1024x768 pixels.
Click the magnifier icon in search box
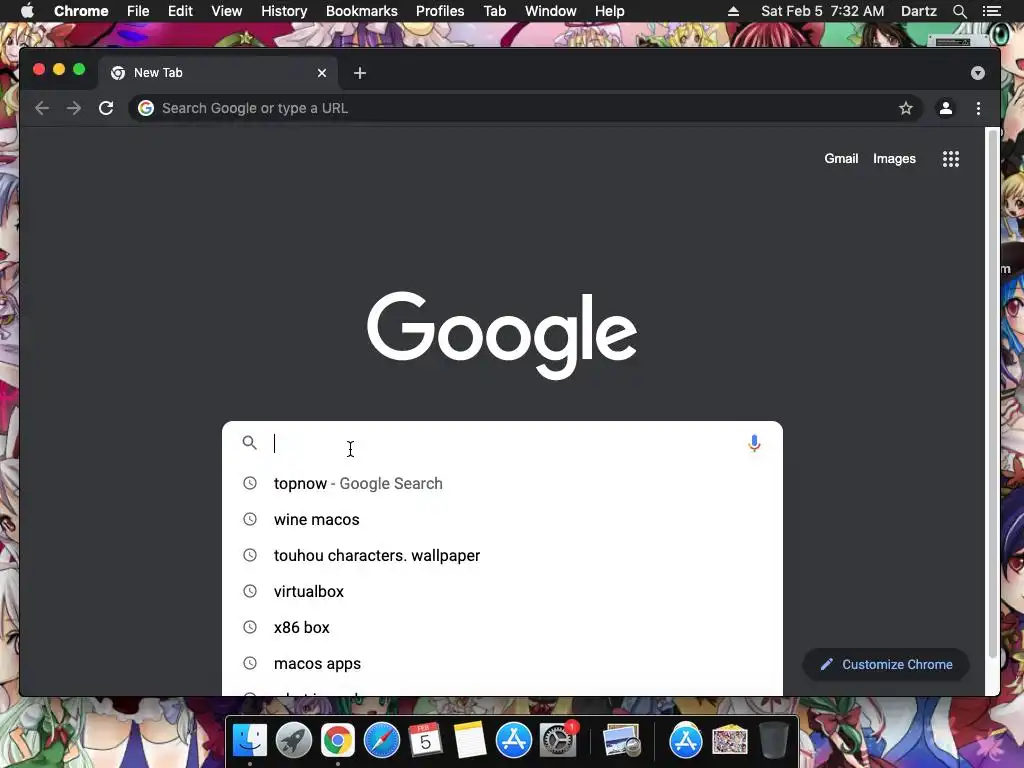(x=249, y=443)
